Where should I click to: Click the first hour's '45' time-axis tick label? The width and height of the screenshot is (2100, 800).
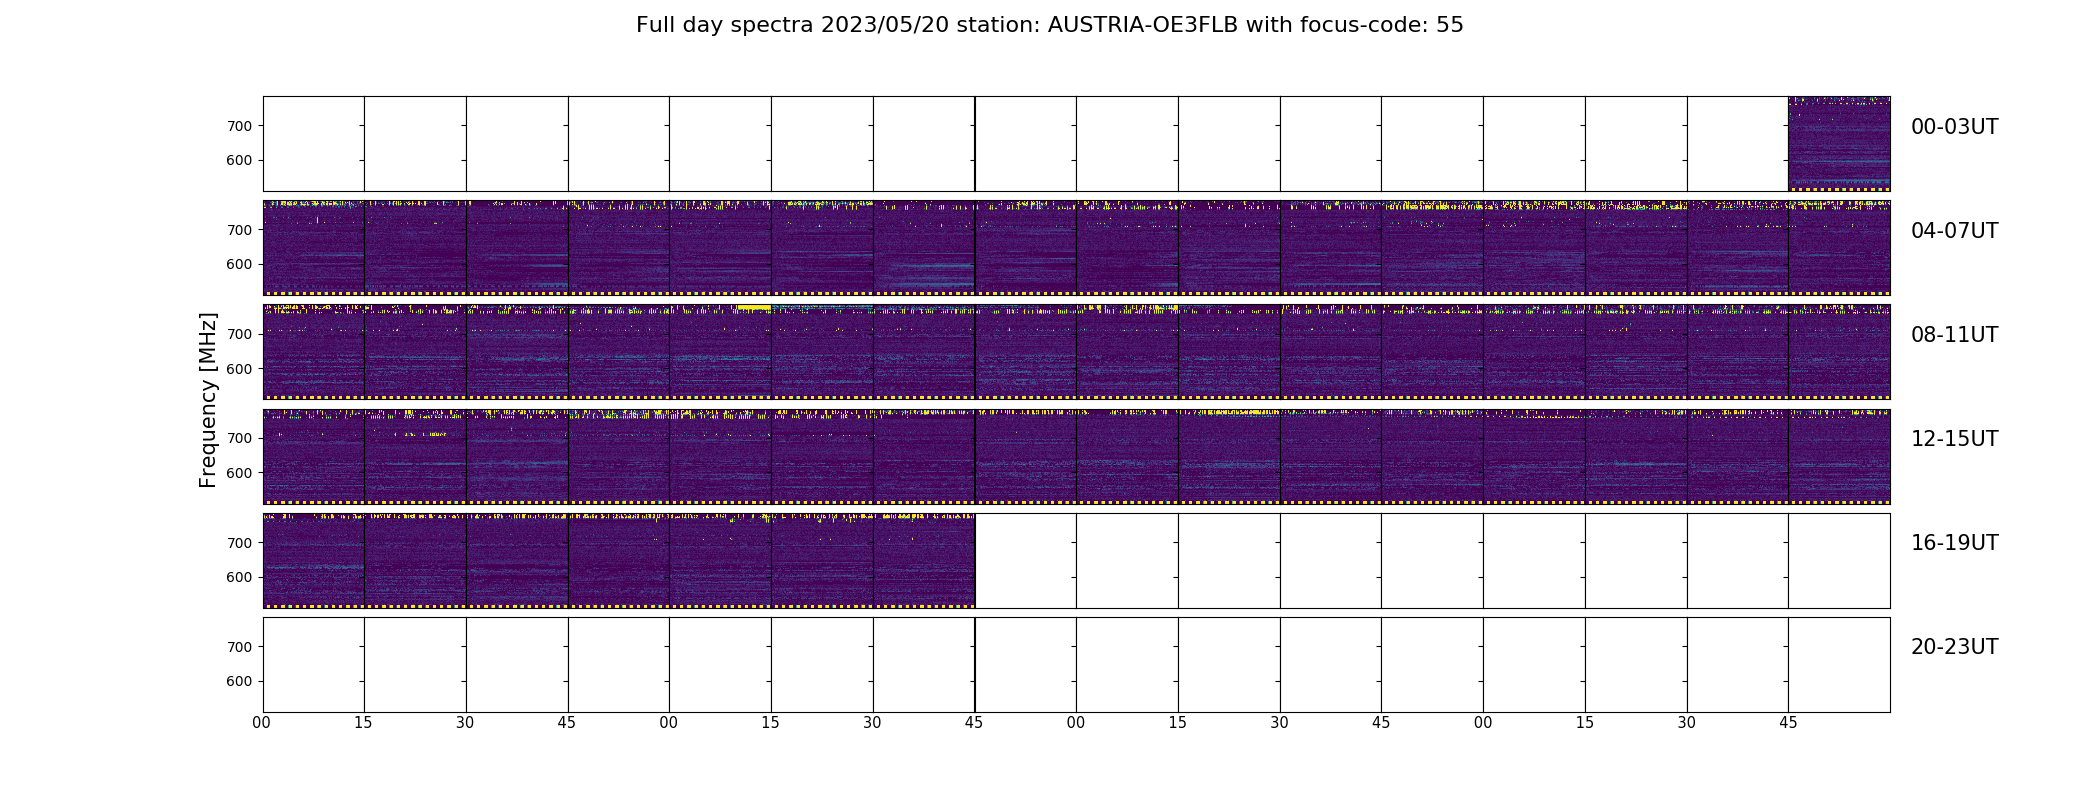(x=567, y=723)
